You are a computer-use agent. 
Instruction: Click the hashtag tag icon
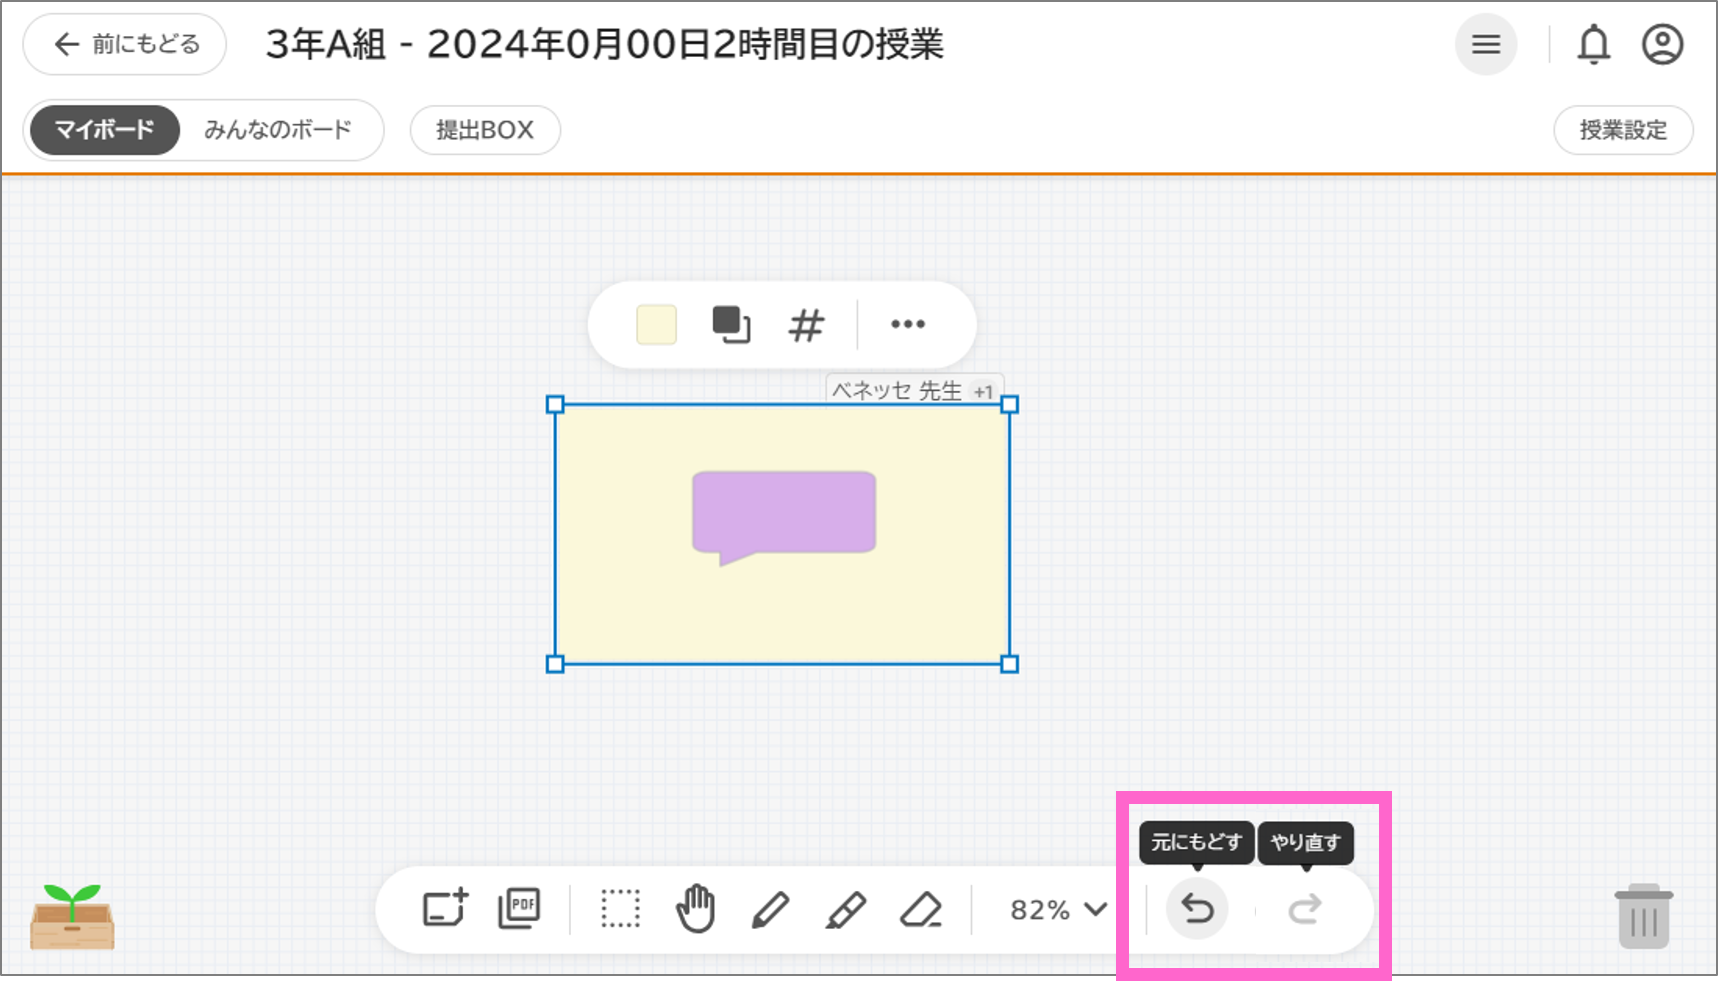click(x=806, y=325)
